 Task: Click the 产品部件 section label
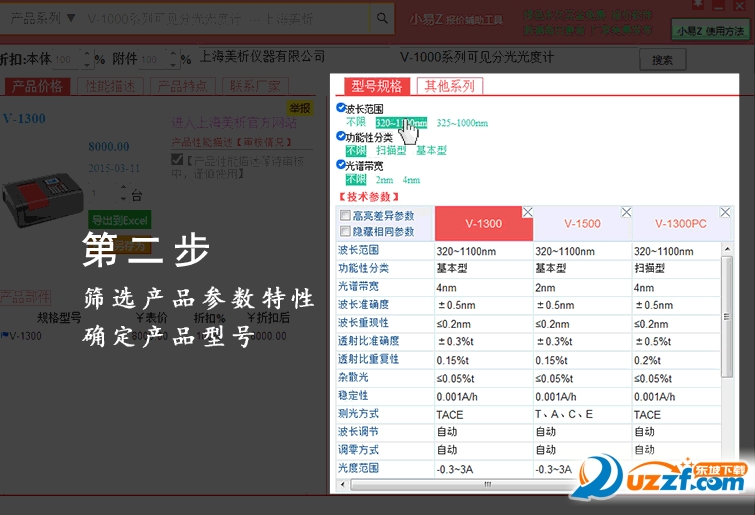tap(25, 297)
